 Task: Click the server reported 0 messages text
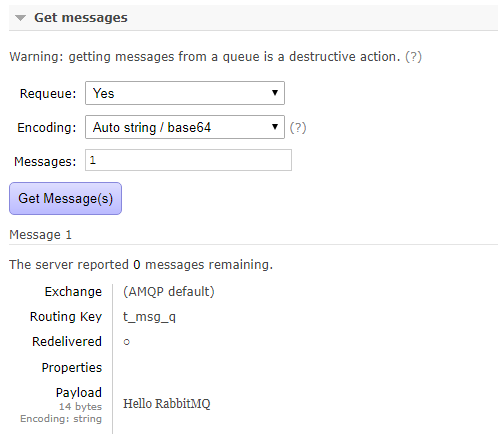141,265
